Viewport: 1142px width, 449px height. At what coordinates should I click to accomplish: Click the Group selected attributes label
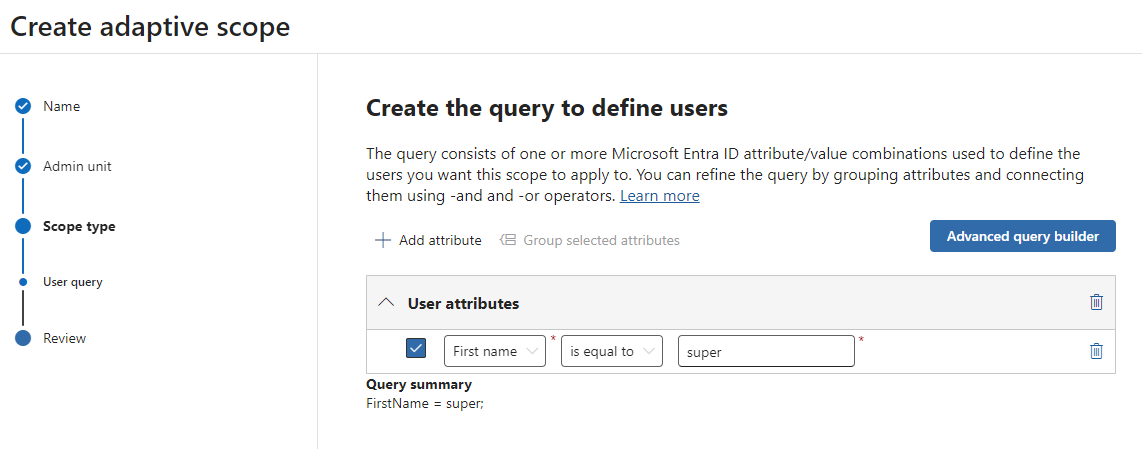601,240
